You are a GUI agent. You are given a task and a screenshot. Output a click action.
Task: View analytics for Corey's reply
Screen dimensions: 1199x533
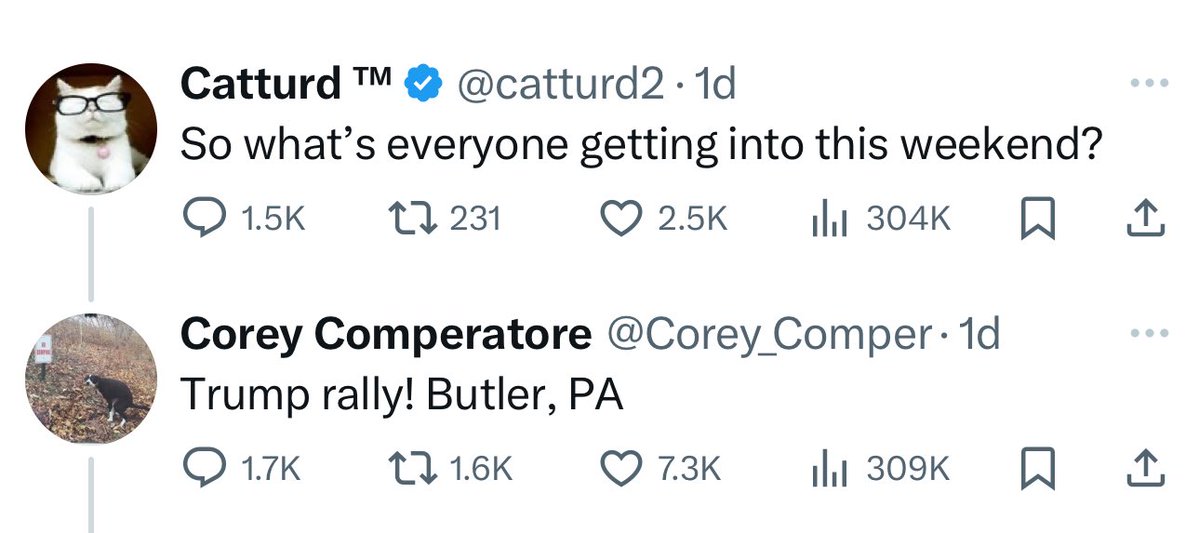click(x=825, y=469)
